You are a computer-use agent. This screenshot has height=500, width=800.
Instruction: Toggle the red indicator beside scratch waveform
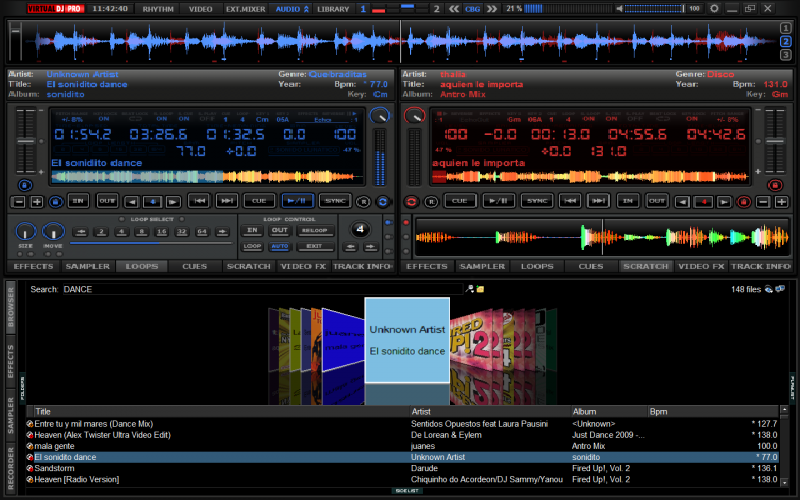(406, 222)
